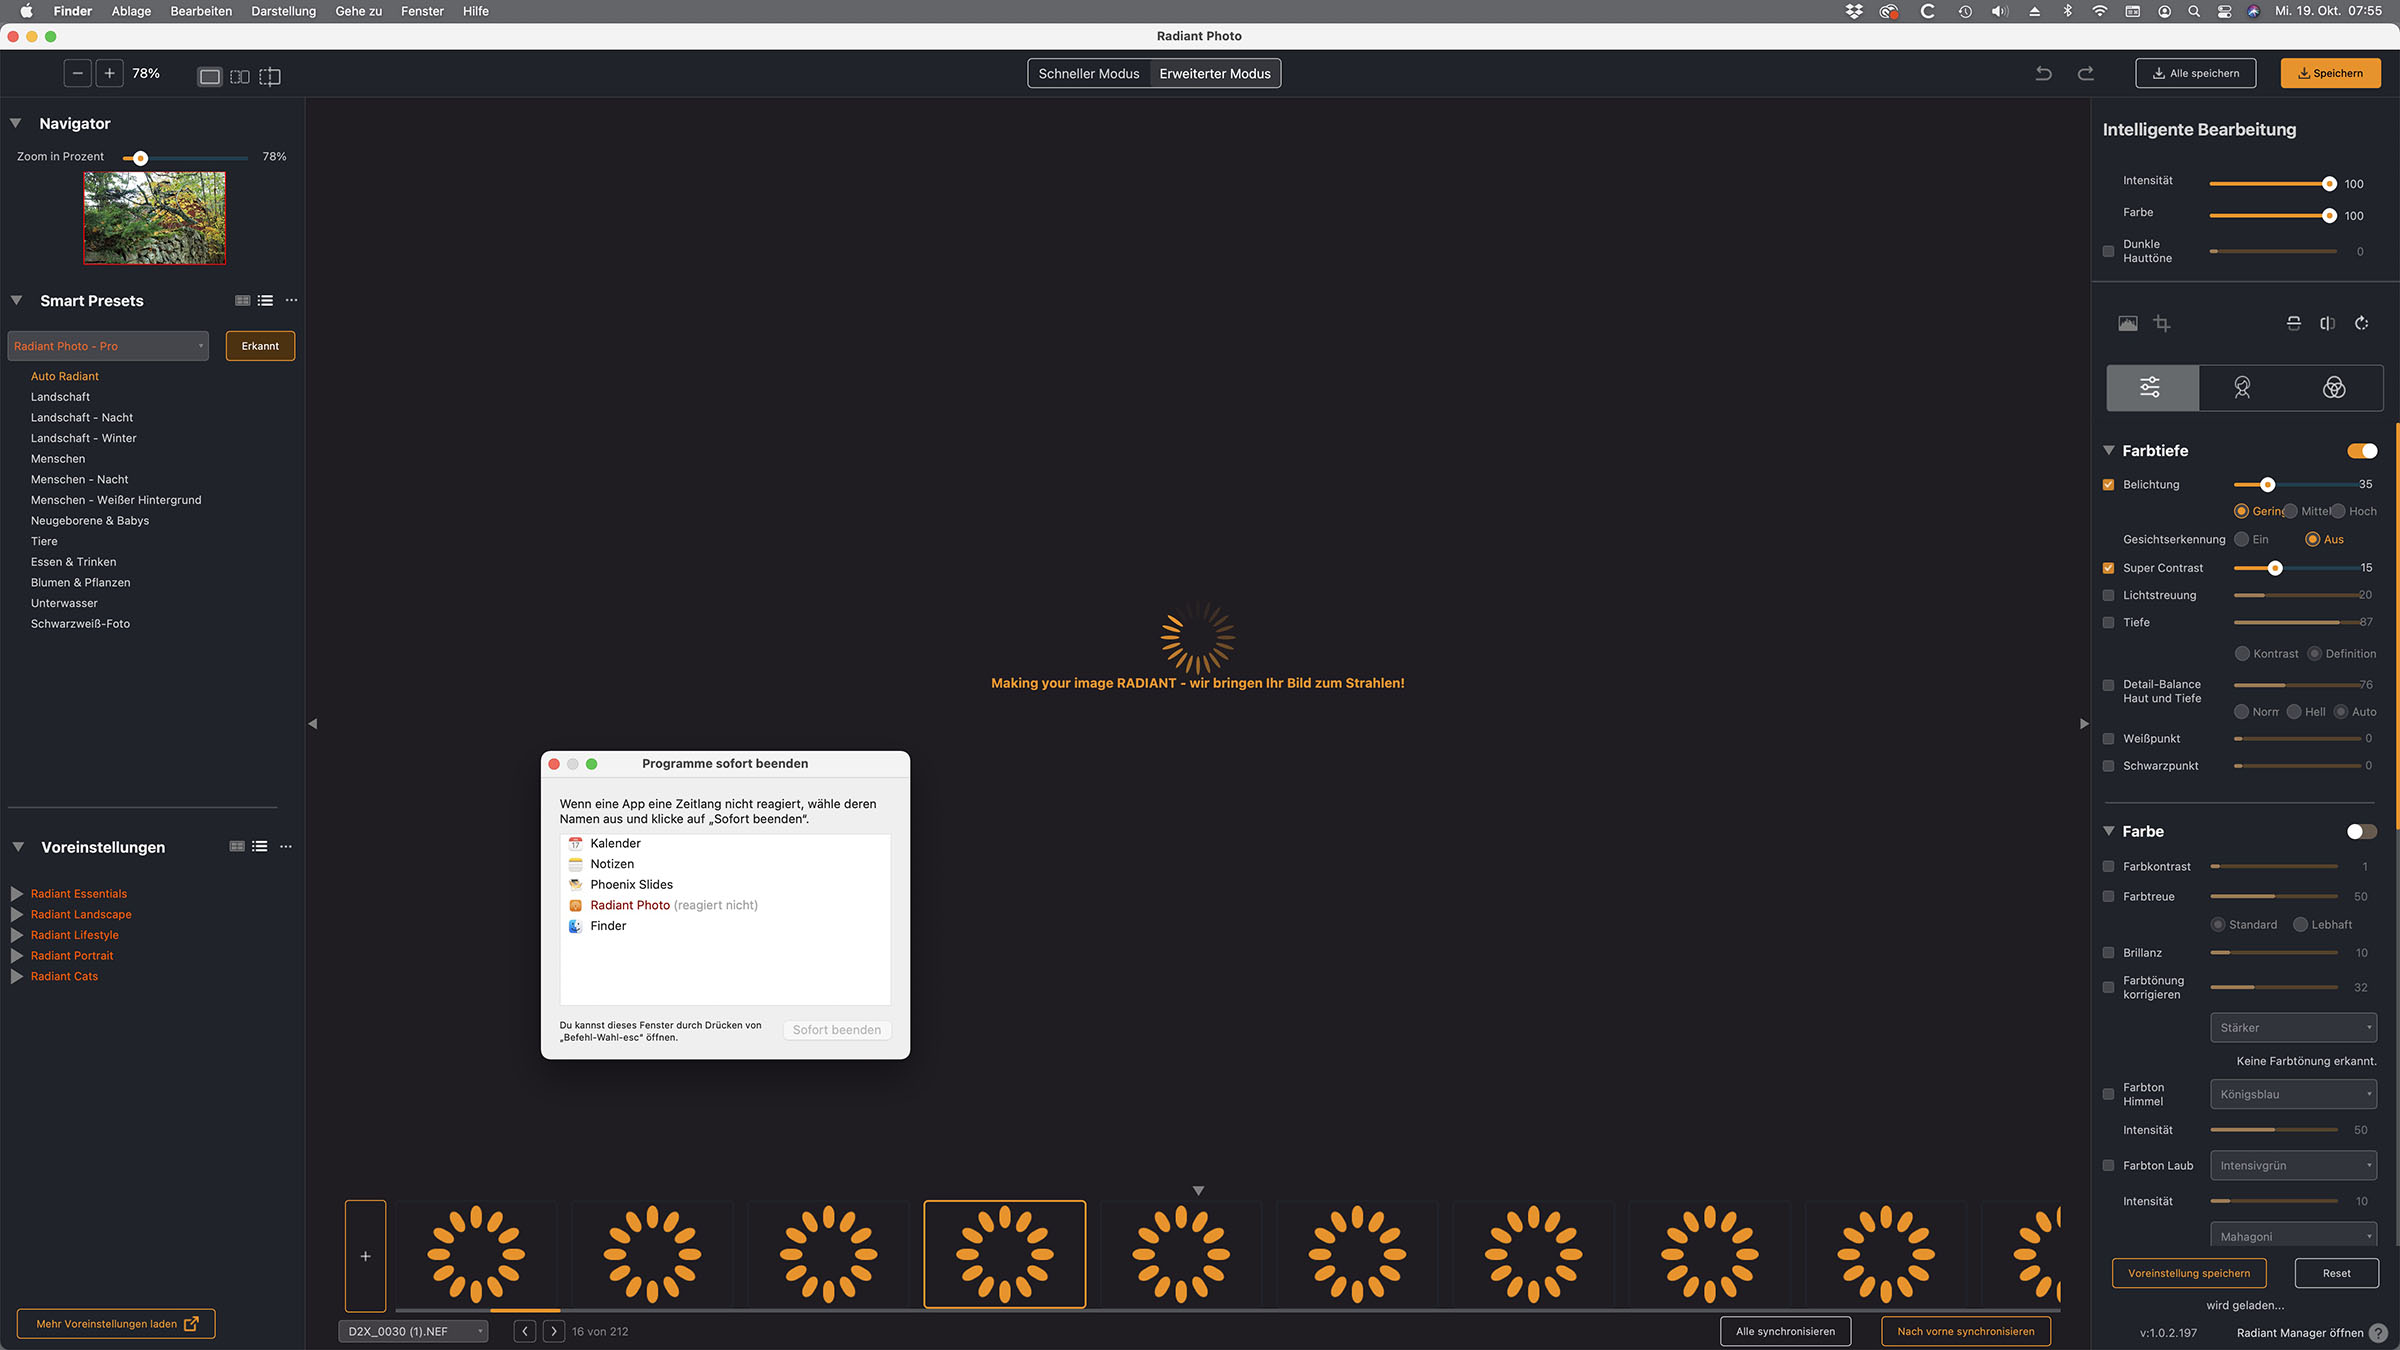Go to next image arrow
This screenshot has height=1350, width=2400.
tap(554, 1331)
